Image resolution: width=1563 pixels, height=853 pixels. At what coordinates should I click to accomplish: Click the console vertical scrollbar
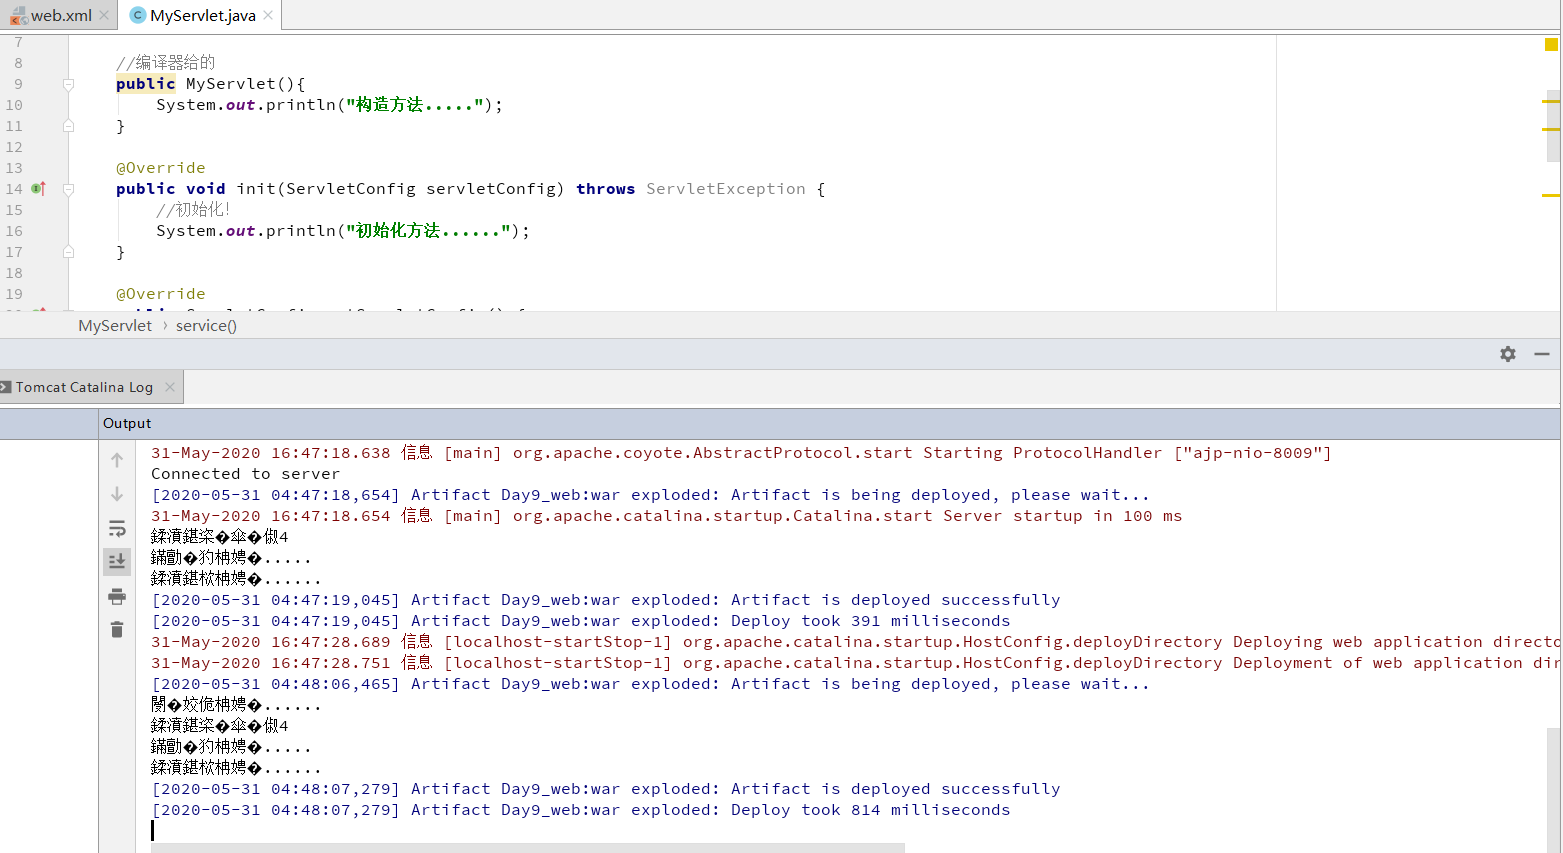click(1553, 790)
